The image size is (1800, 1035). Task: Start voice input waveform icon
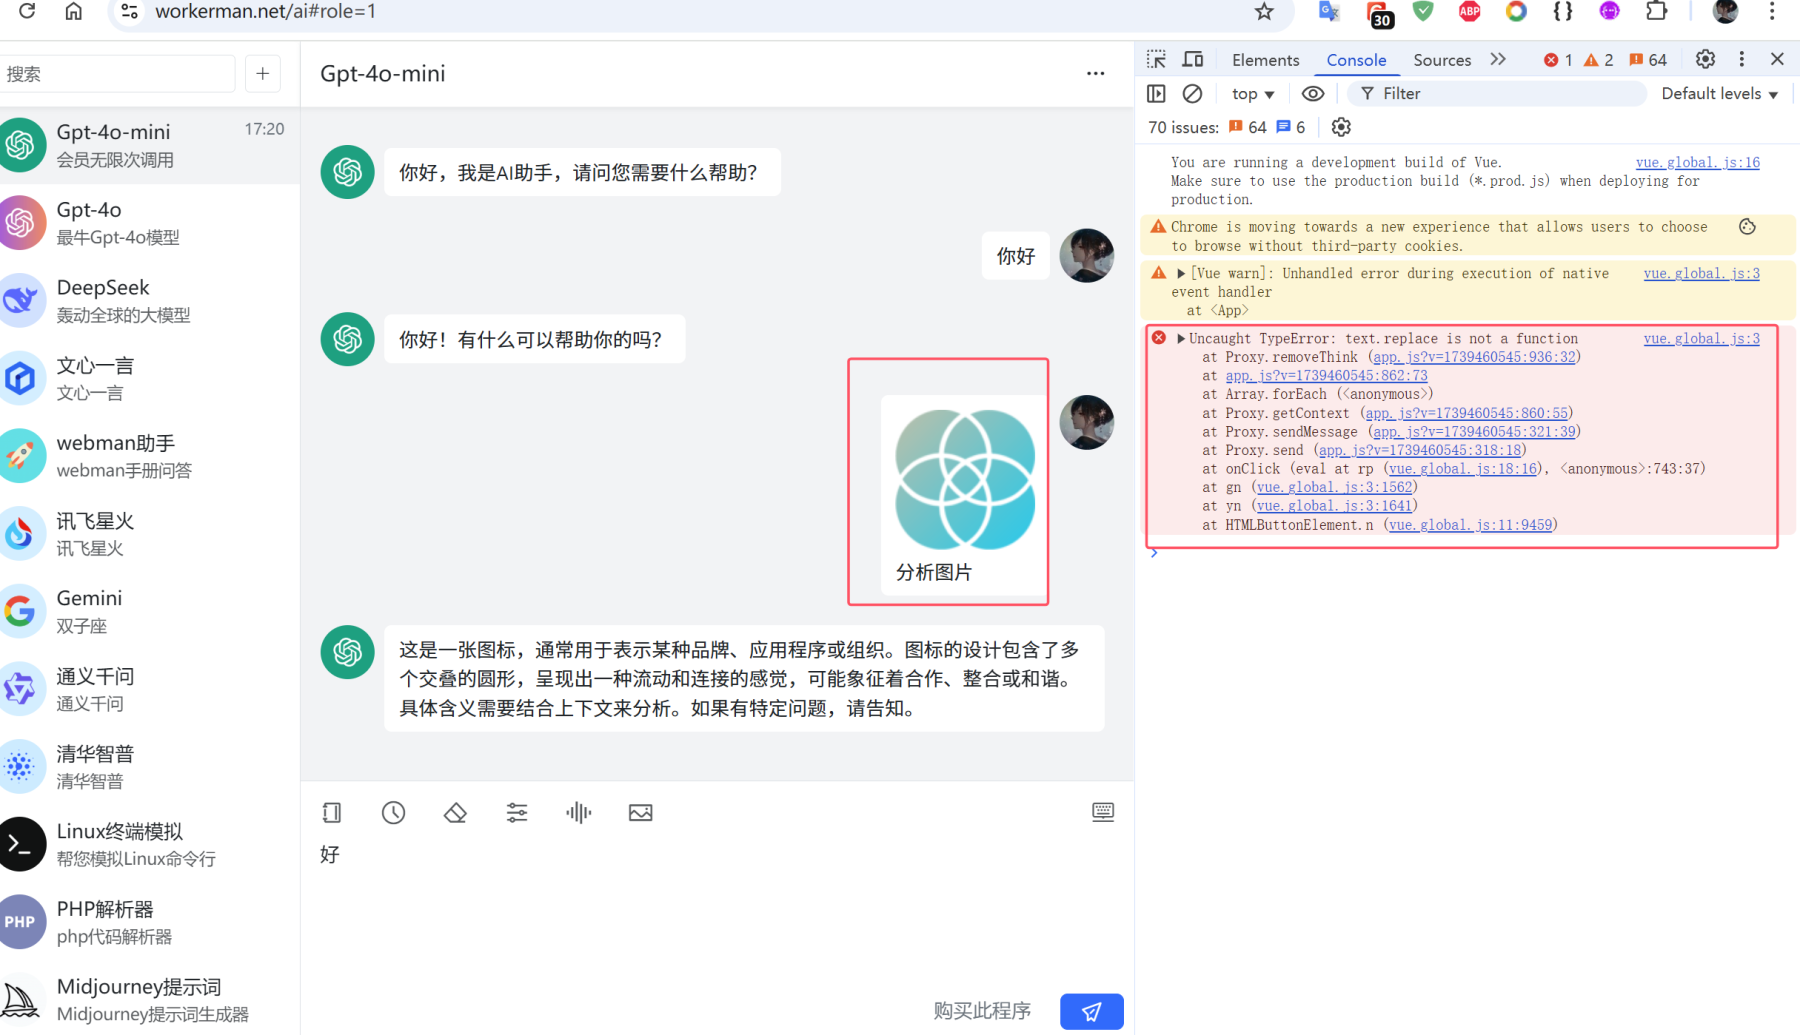click(579, 812)
